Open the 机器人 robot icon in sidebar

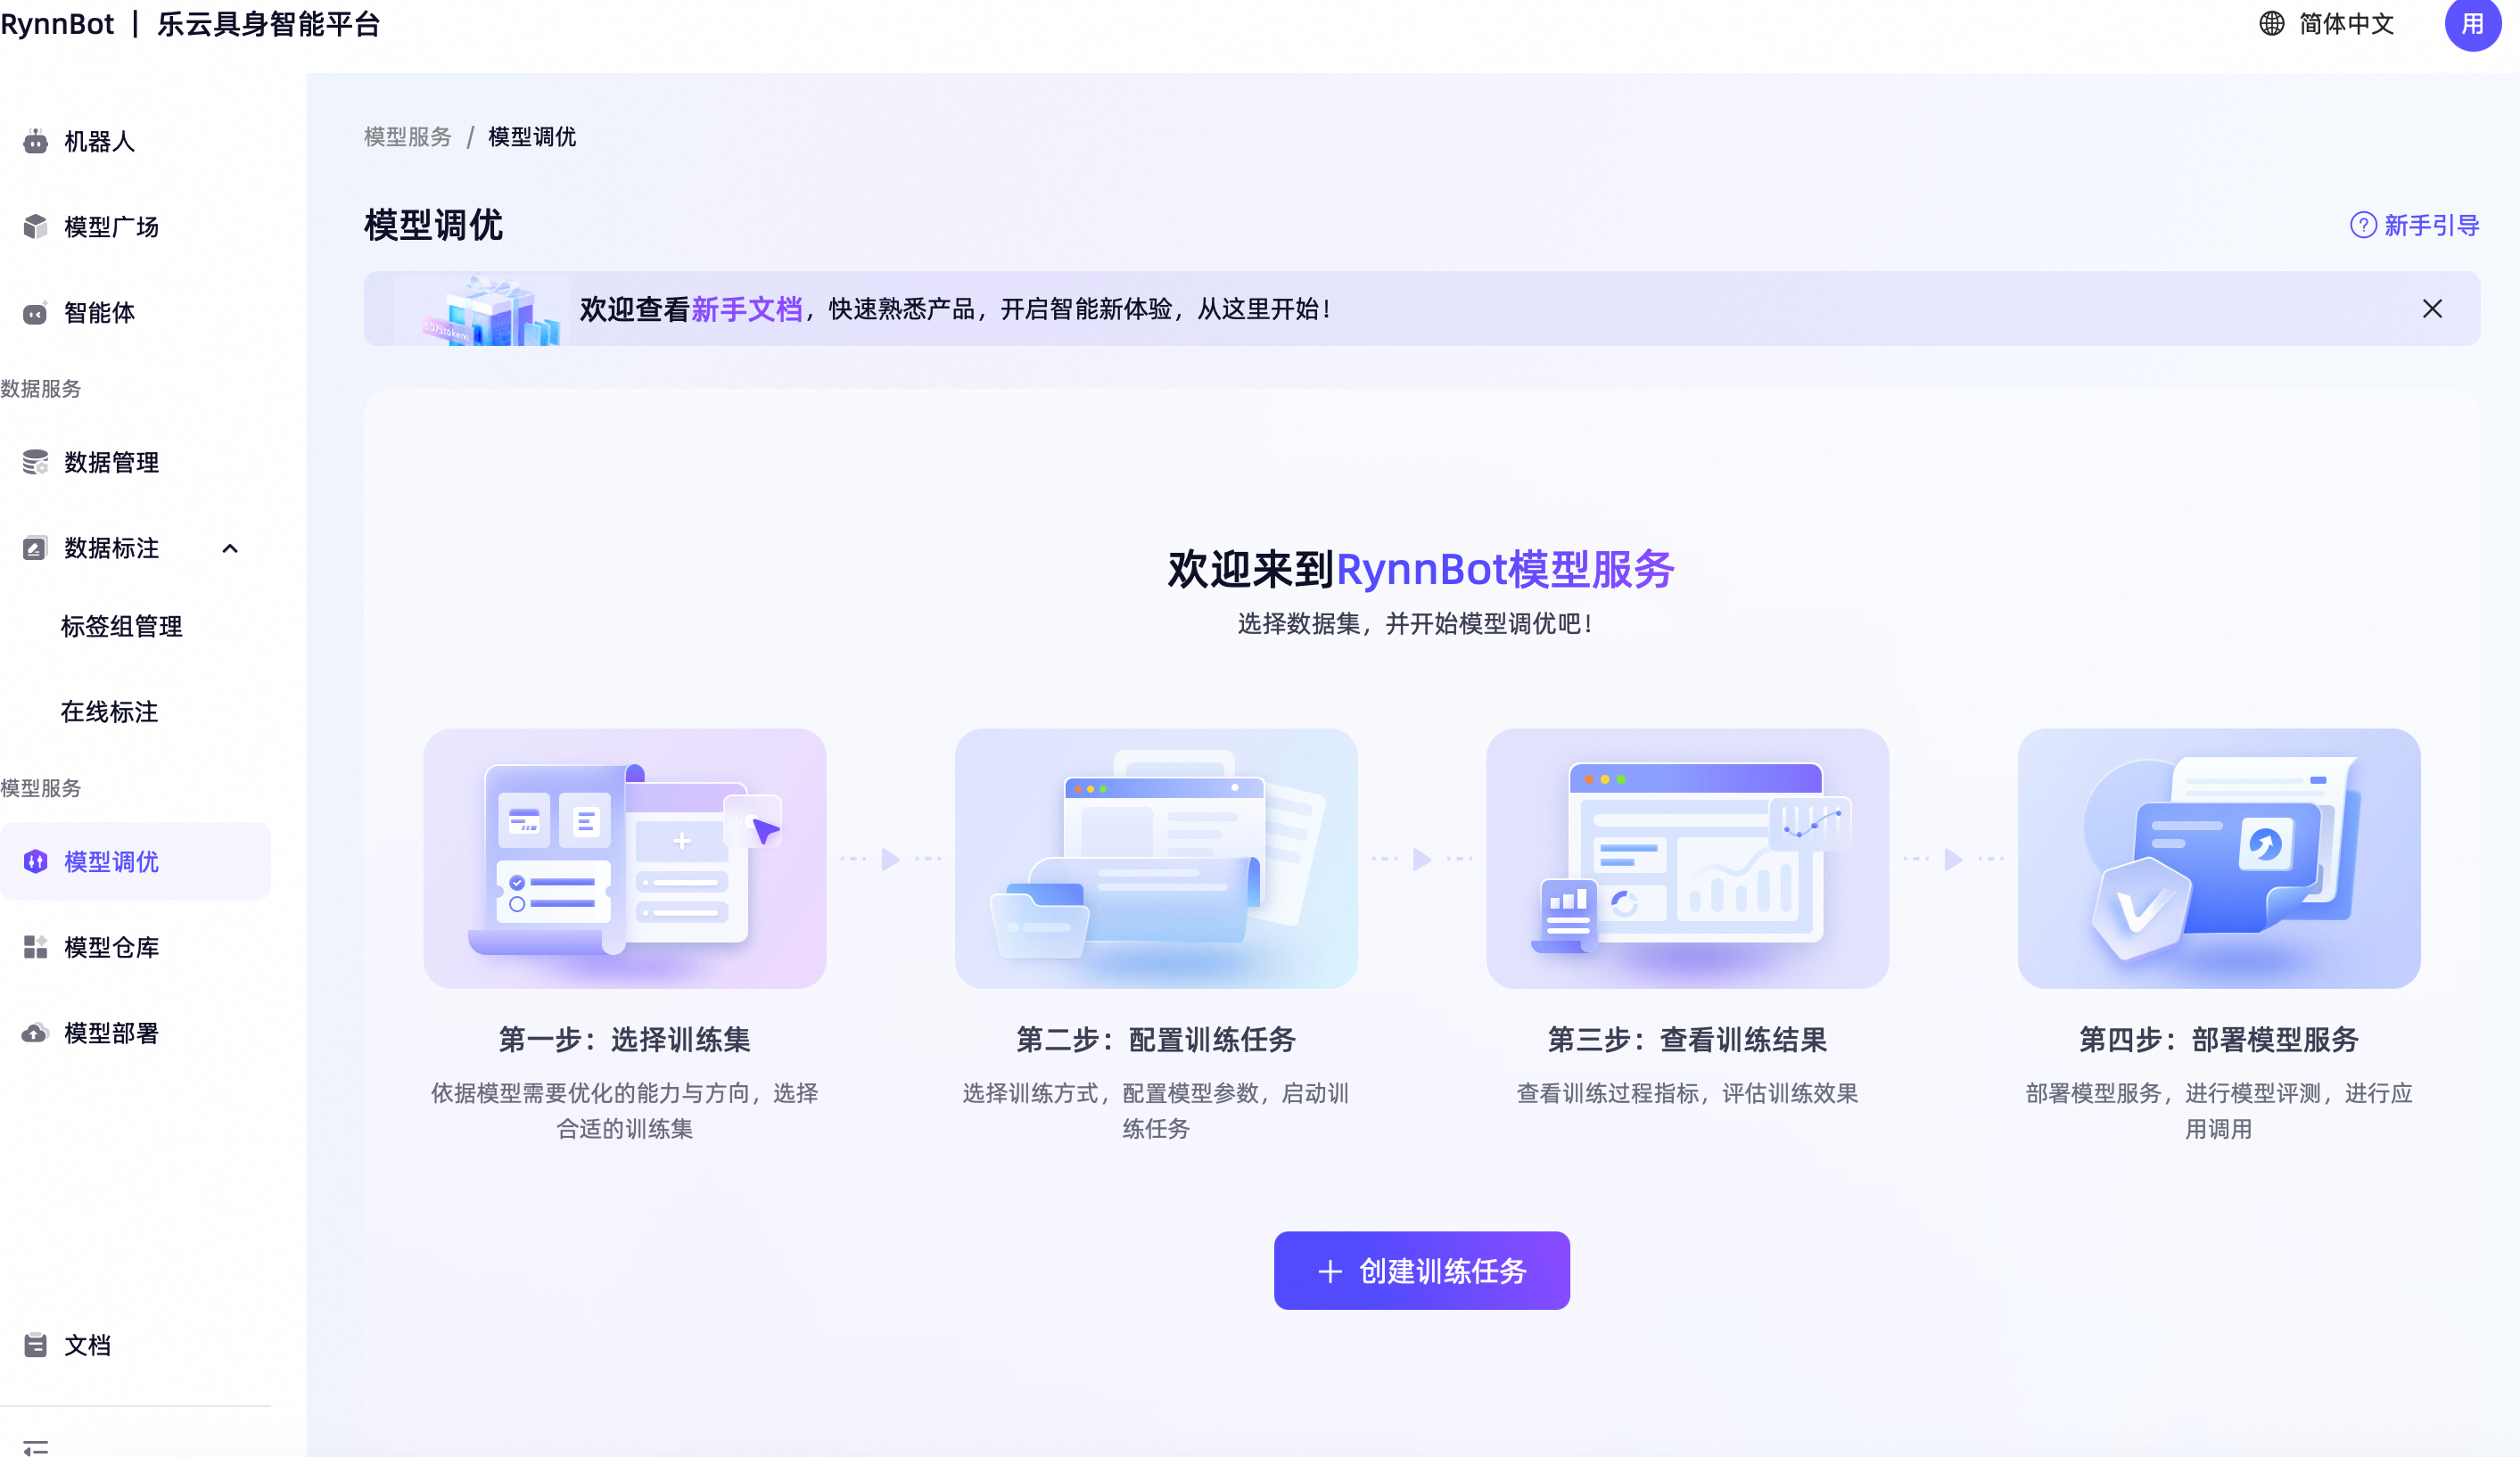[36, 142]
